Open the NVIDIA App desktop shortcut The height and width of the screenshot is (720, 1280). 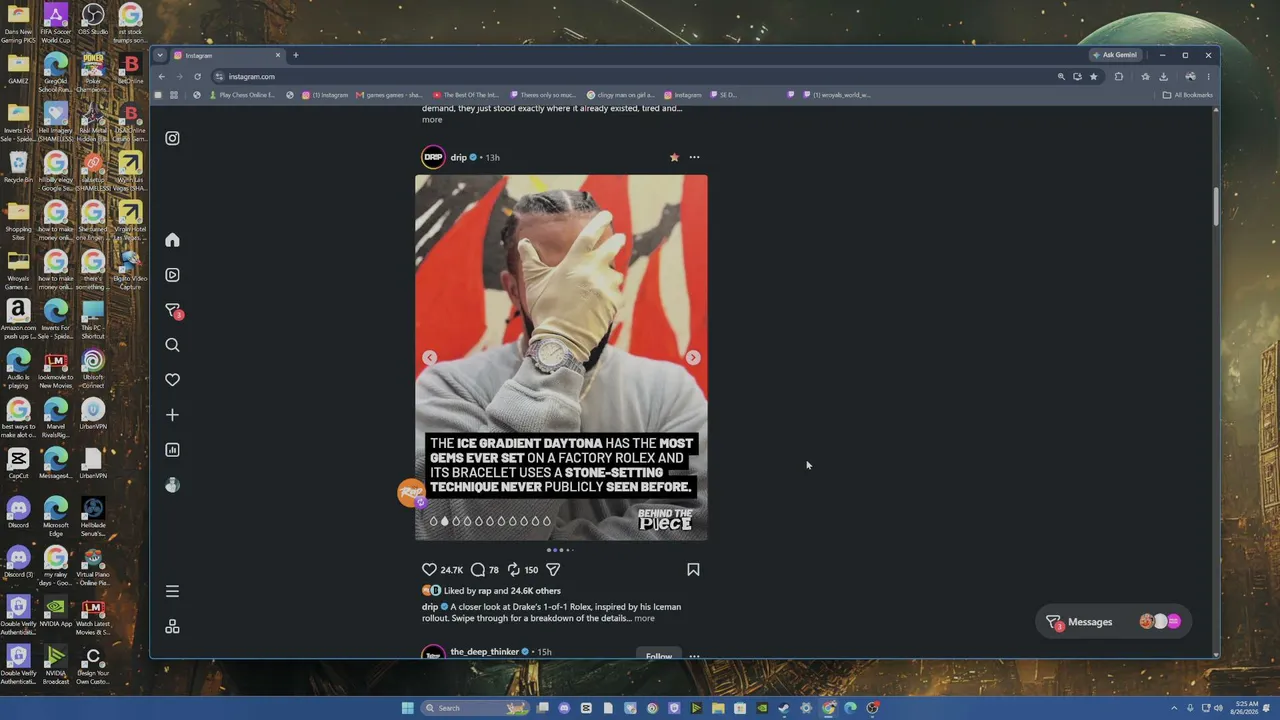[x=56, y=611]
